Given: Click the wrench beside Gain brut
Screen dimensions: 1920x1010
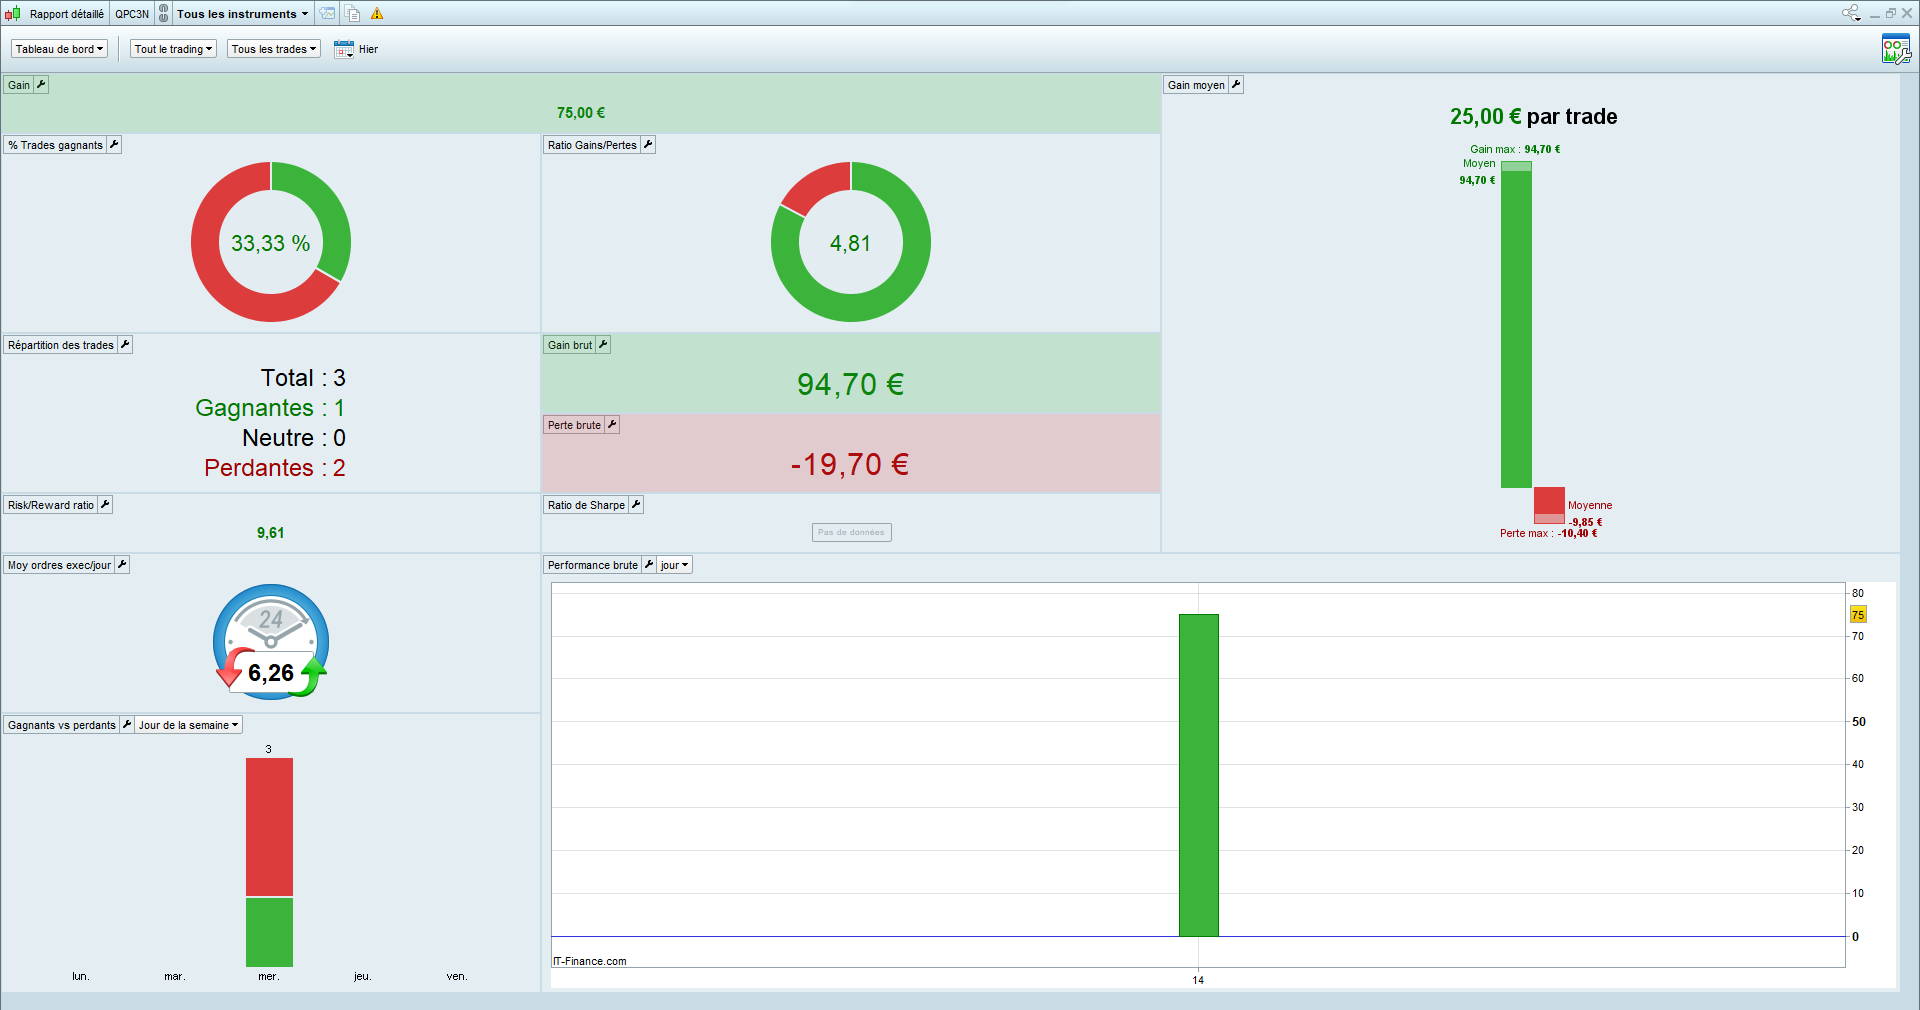Looking at the screenshot, I should point(603,345).
